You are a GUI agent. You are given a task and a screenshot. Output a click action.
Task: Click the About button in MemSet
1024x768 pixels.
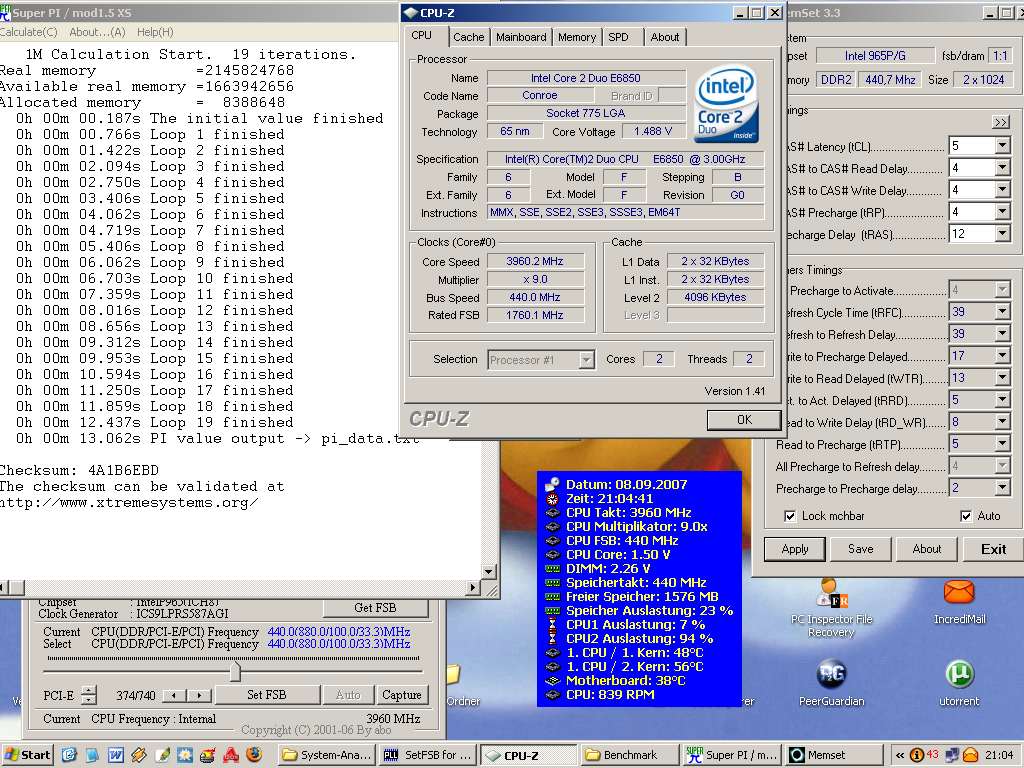(x=927, y=549)
